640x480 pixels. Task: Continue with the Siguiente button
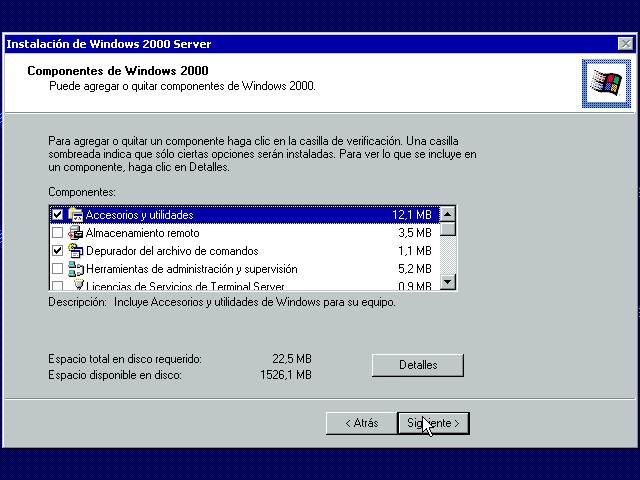coord(433,423)
